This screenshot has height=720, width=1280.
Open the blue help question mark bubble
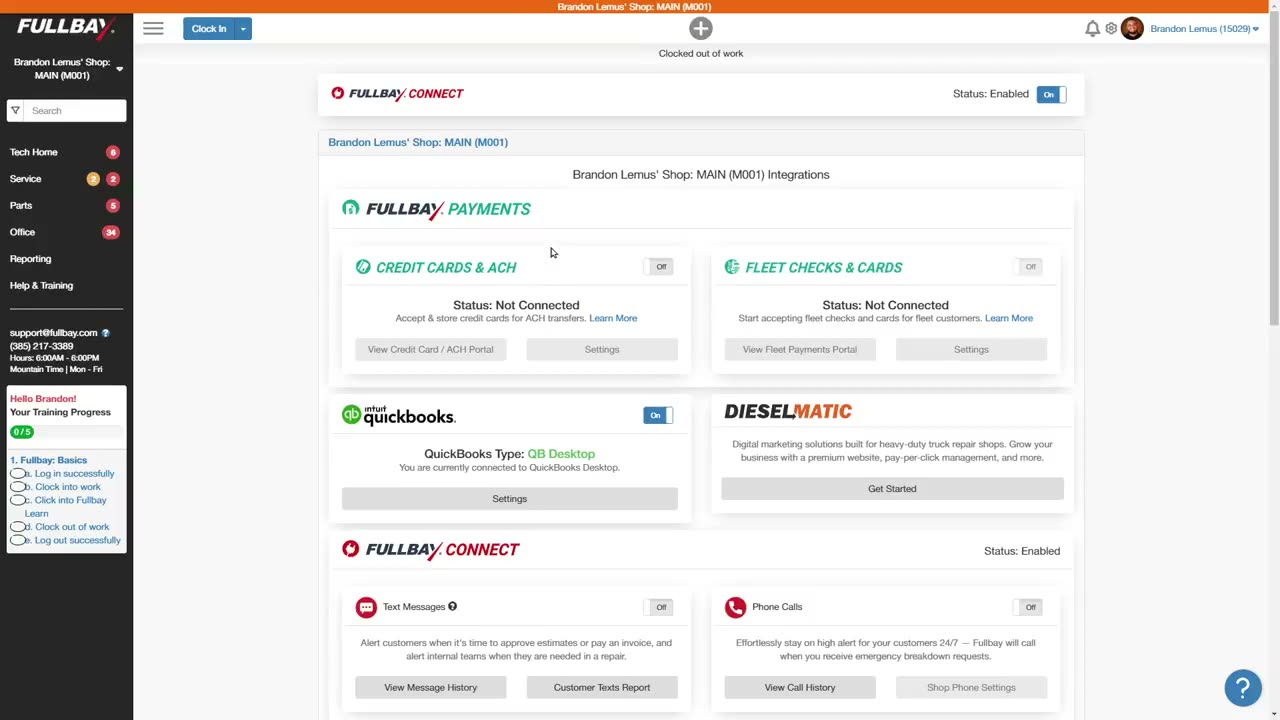[1243, 688]
